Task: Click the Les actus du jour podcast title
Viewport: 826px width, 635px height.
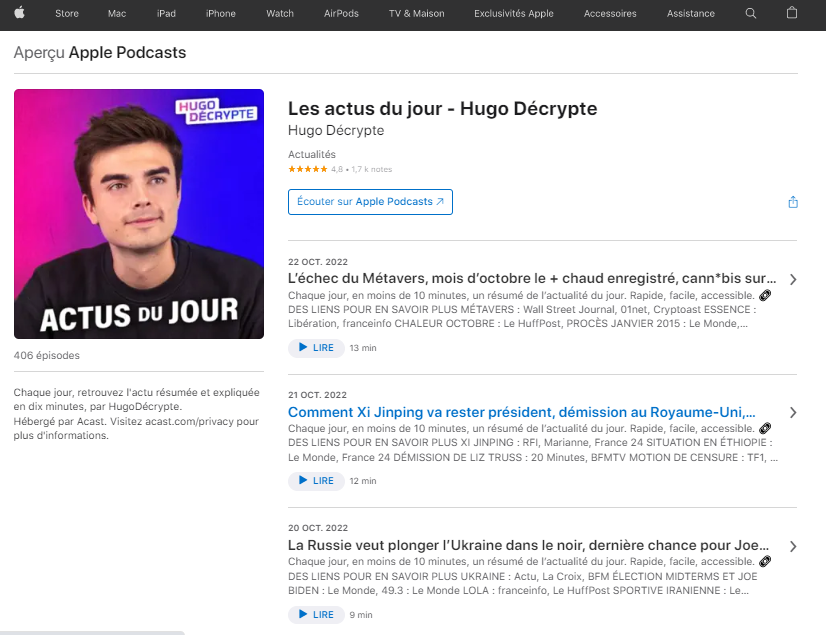Action: (x=442, y=109)
